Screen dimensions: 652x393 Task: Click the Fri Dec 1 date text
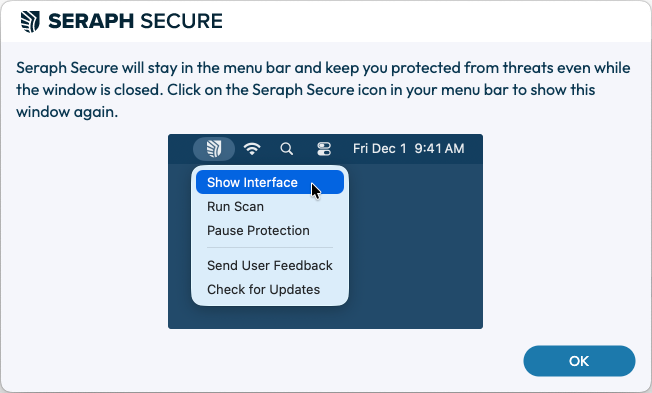tap(379, 148)
